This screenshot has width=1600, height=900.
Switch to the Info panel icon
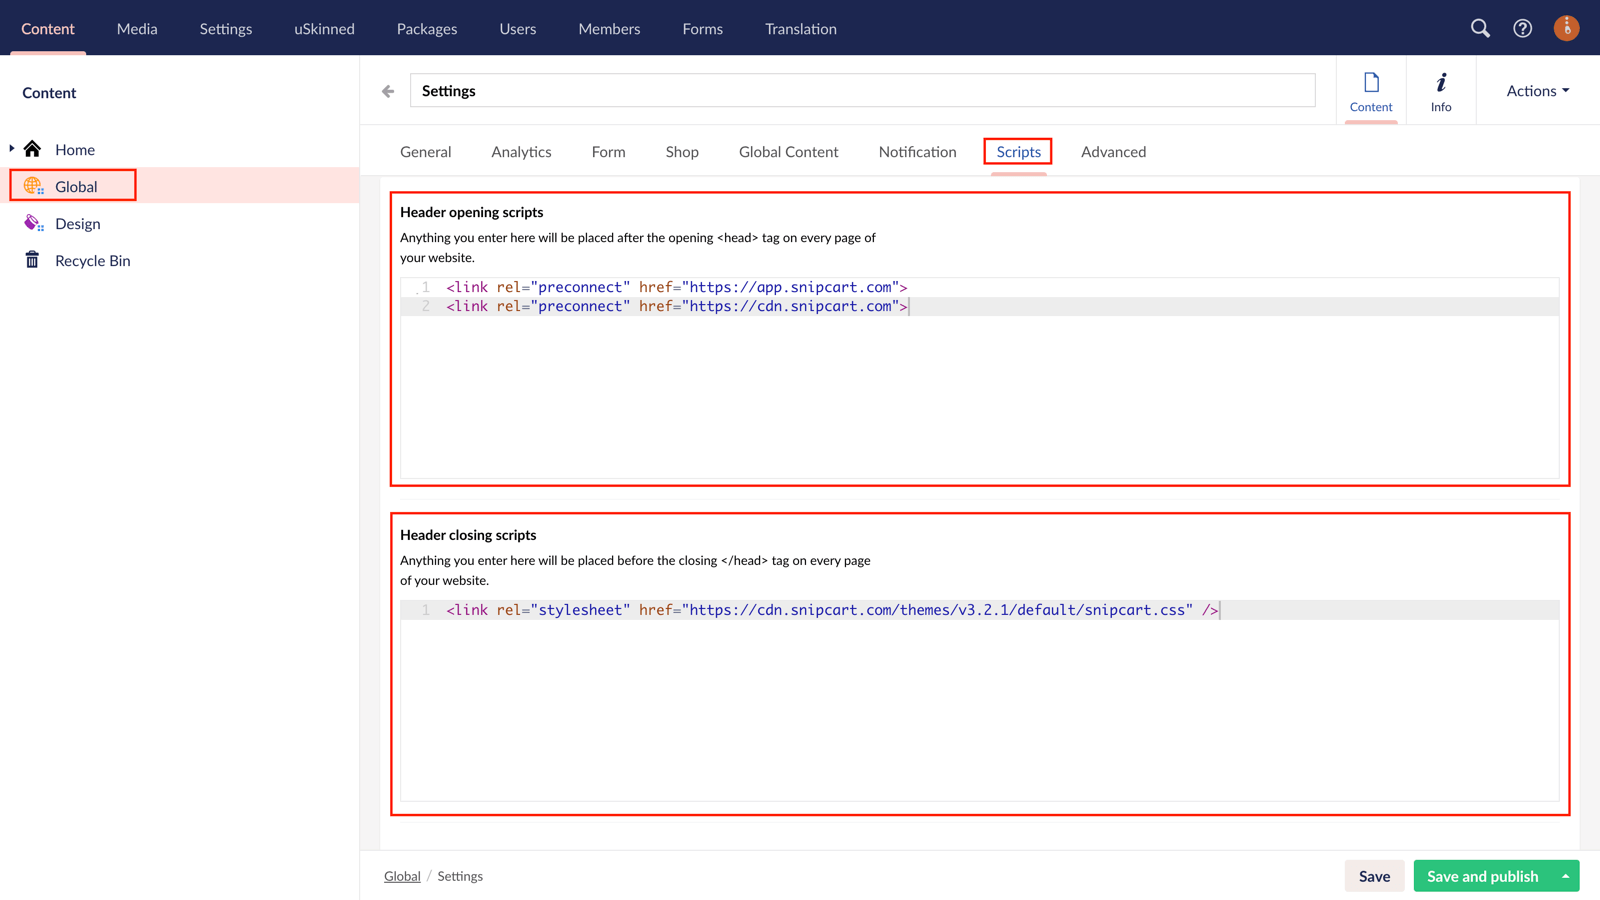click(1441, 90)
